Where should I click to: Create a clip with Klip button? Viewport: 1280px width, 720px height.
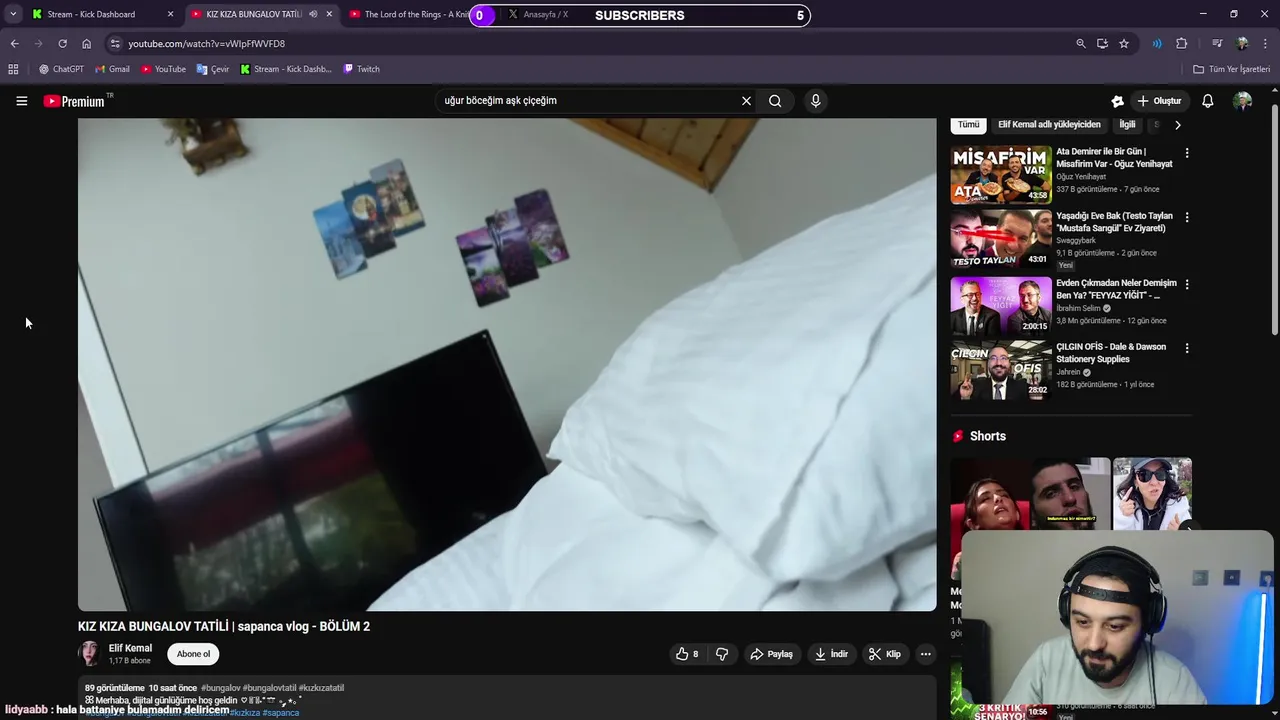885,654
